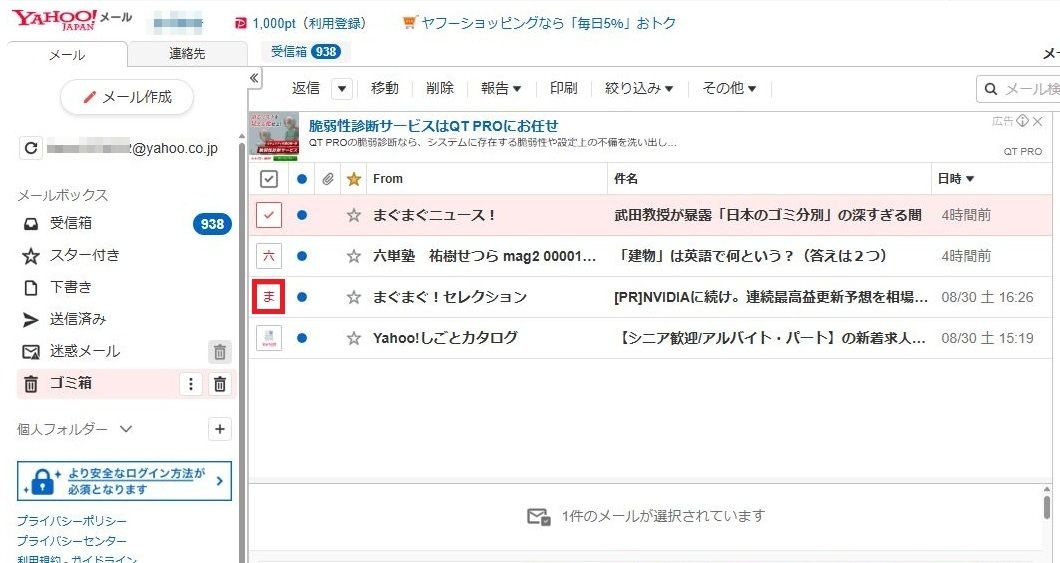This screenshot has width=1060, height=563.
Task: Toggle the select-all checkbox in the header
Action: click(268, 179)
